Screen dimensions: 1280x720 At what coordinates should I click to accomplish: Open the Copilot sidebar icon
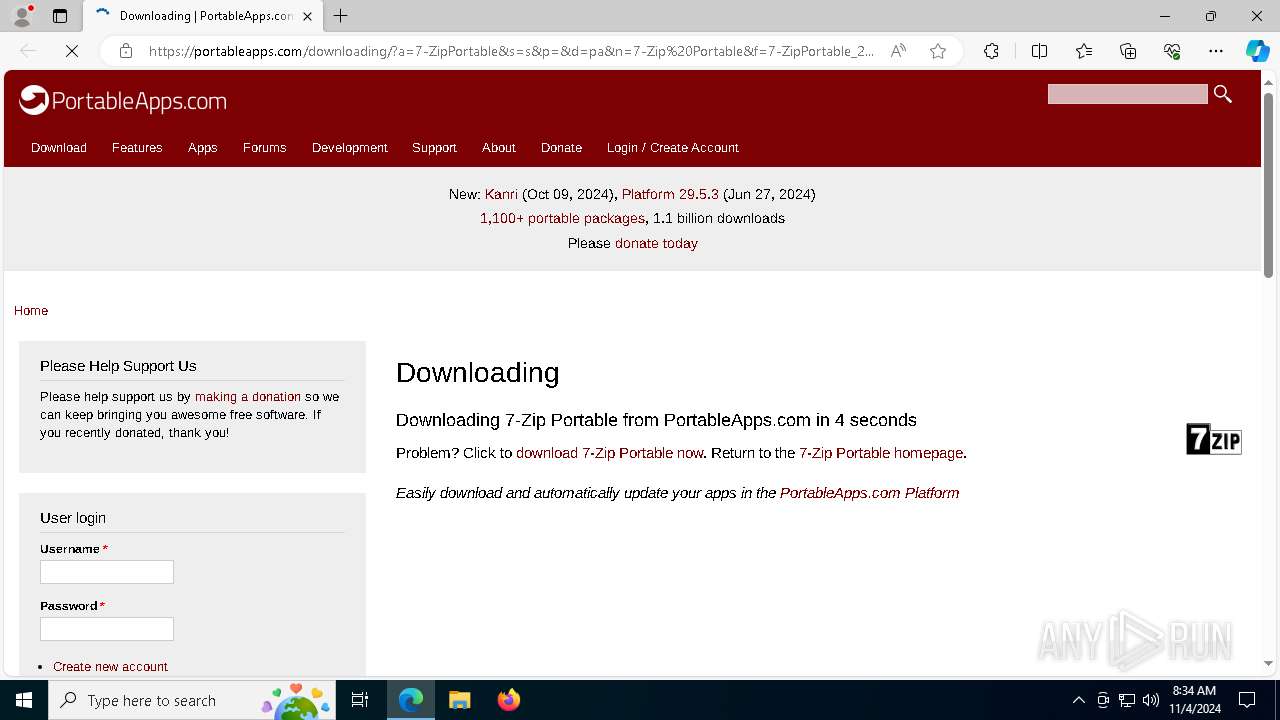[x=1257, y=51]
